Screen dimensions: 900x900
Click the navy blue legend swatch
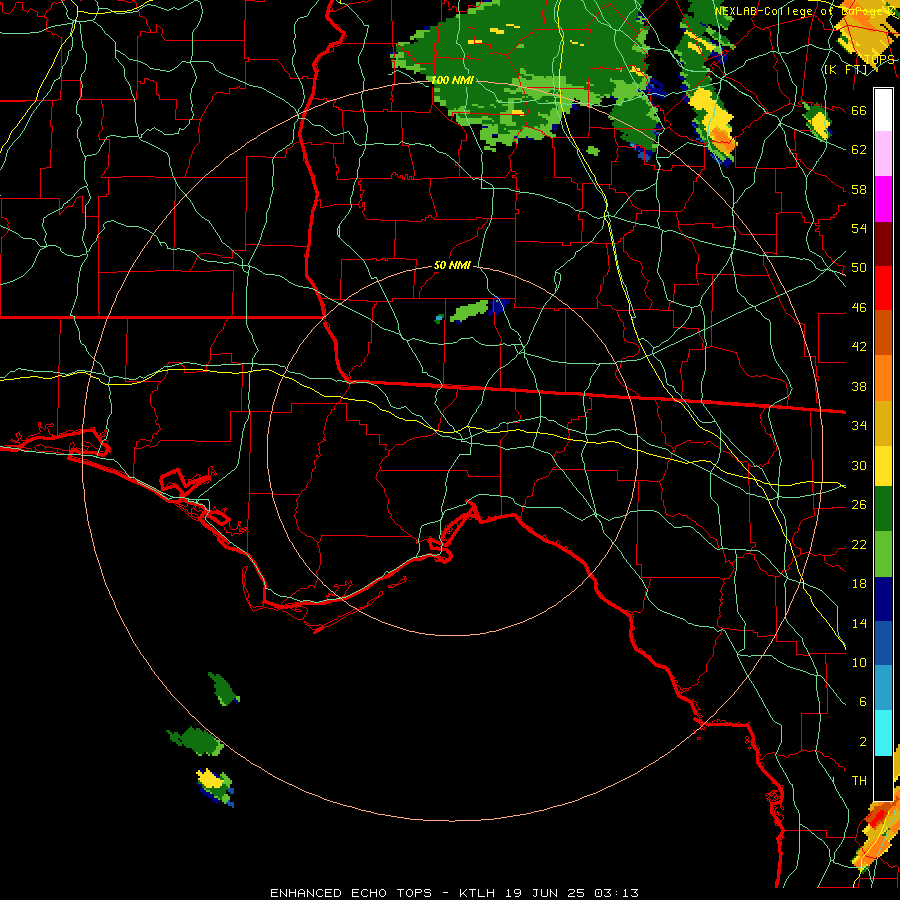coord(883,599)
